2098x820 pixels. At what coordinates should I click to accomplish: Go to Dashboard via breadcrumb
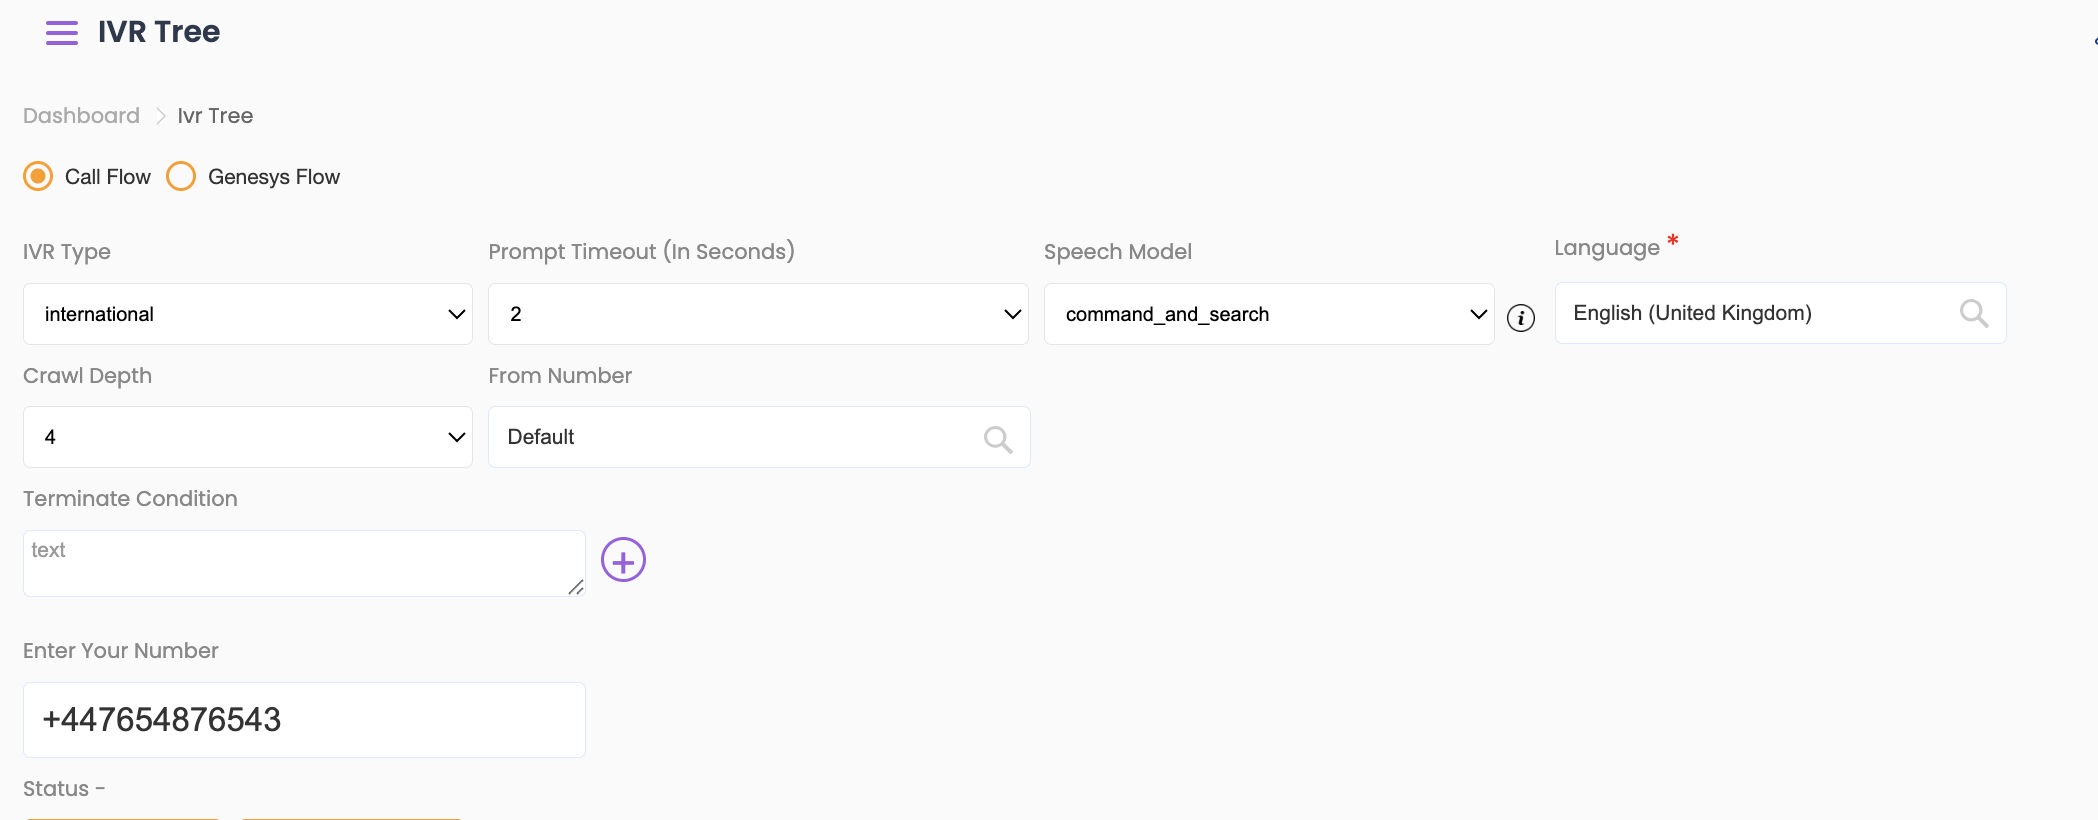(81, 116)
